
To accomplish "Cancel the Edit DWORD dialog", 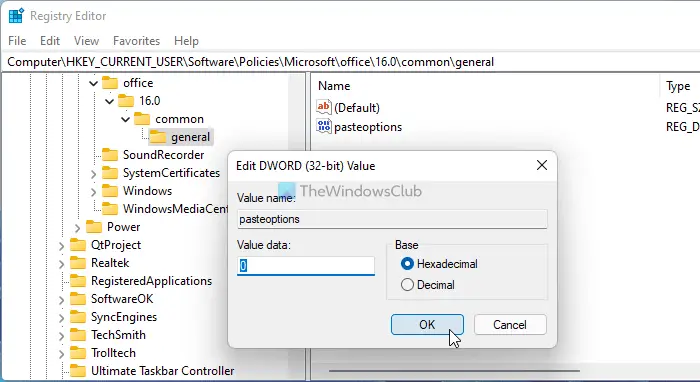I will pos(510,324).
